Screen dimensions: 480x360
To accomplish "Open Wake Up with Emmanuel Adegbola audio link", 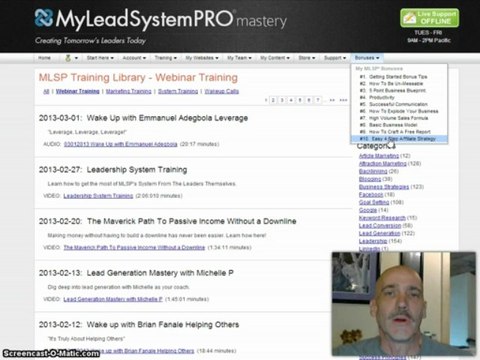I will pos(120,144).
